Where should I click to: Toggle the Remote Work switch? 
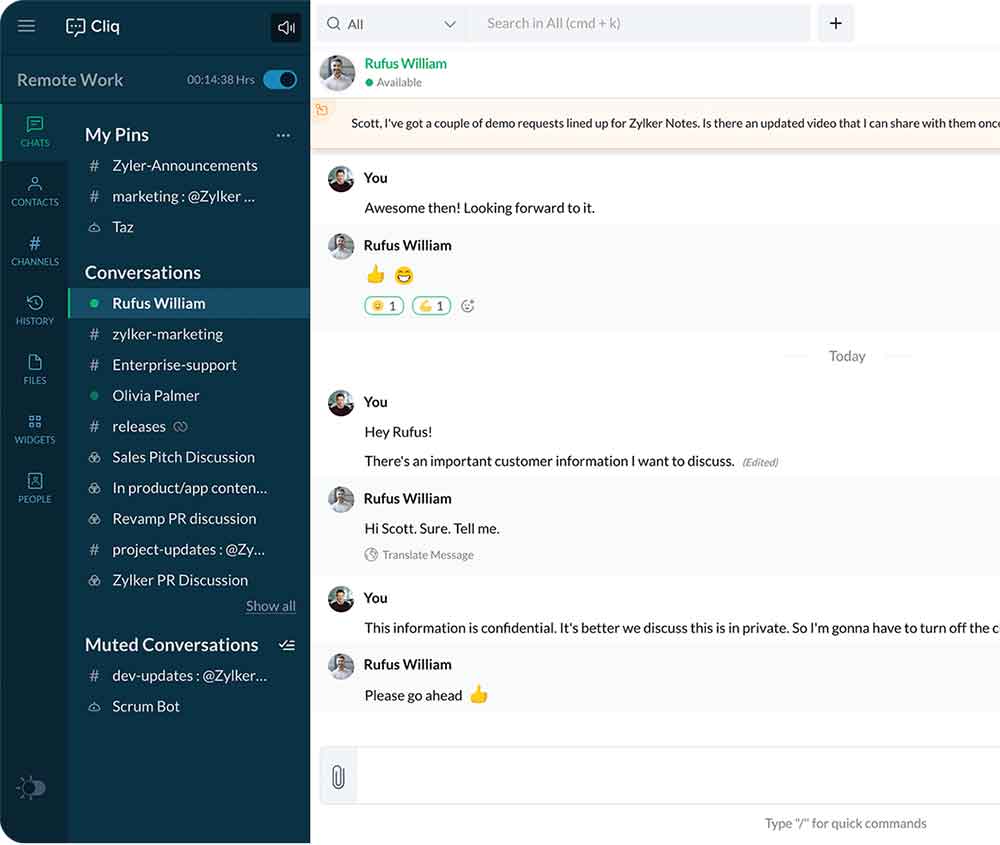click(x=279, y=80)
